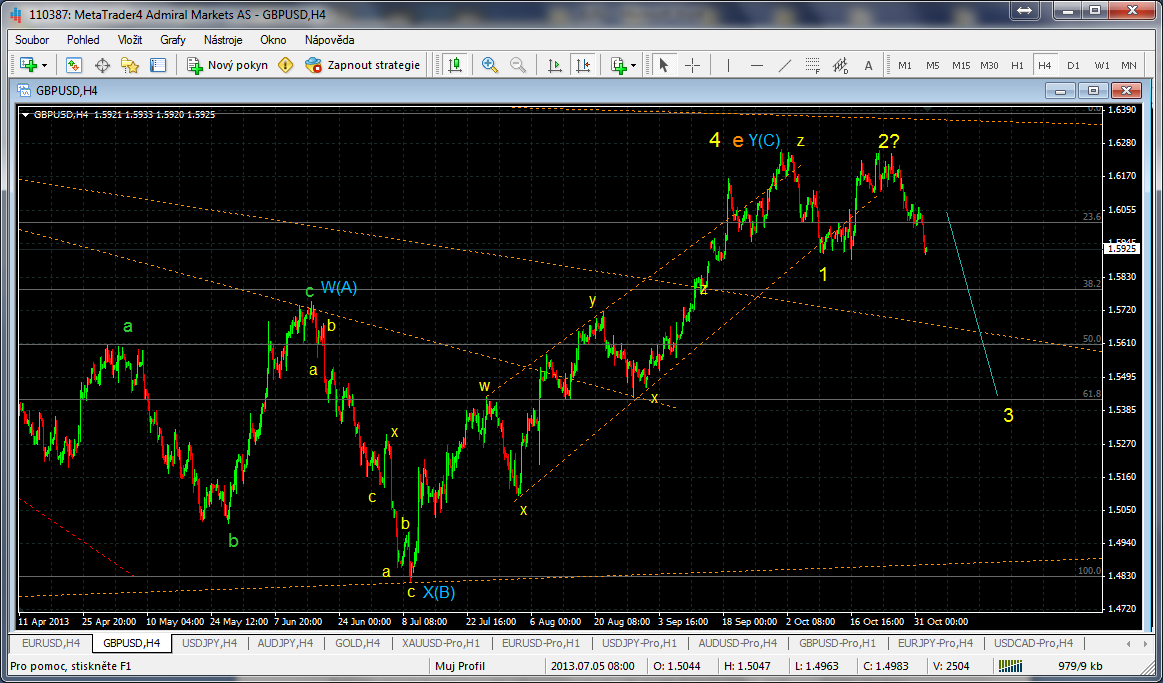The width and height of the screenshot is (1163, 683).
Task: Switch to the EURJPY-Pro,H4 chart tab
Action: point(934,643)
